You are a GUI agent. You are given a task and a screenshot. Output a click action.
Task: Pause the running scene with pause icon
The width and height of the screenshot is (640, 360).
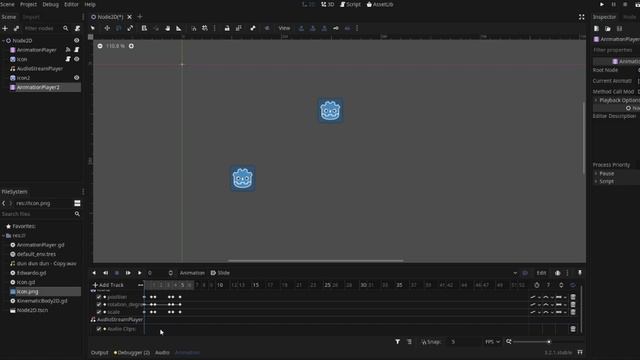[x=613, y=4]
